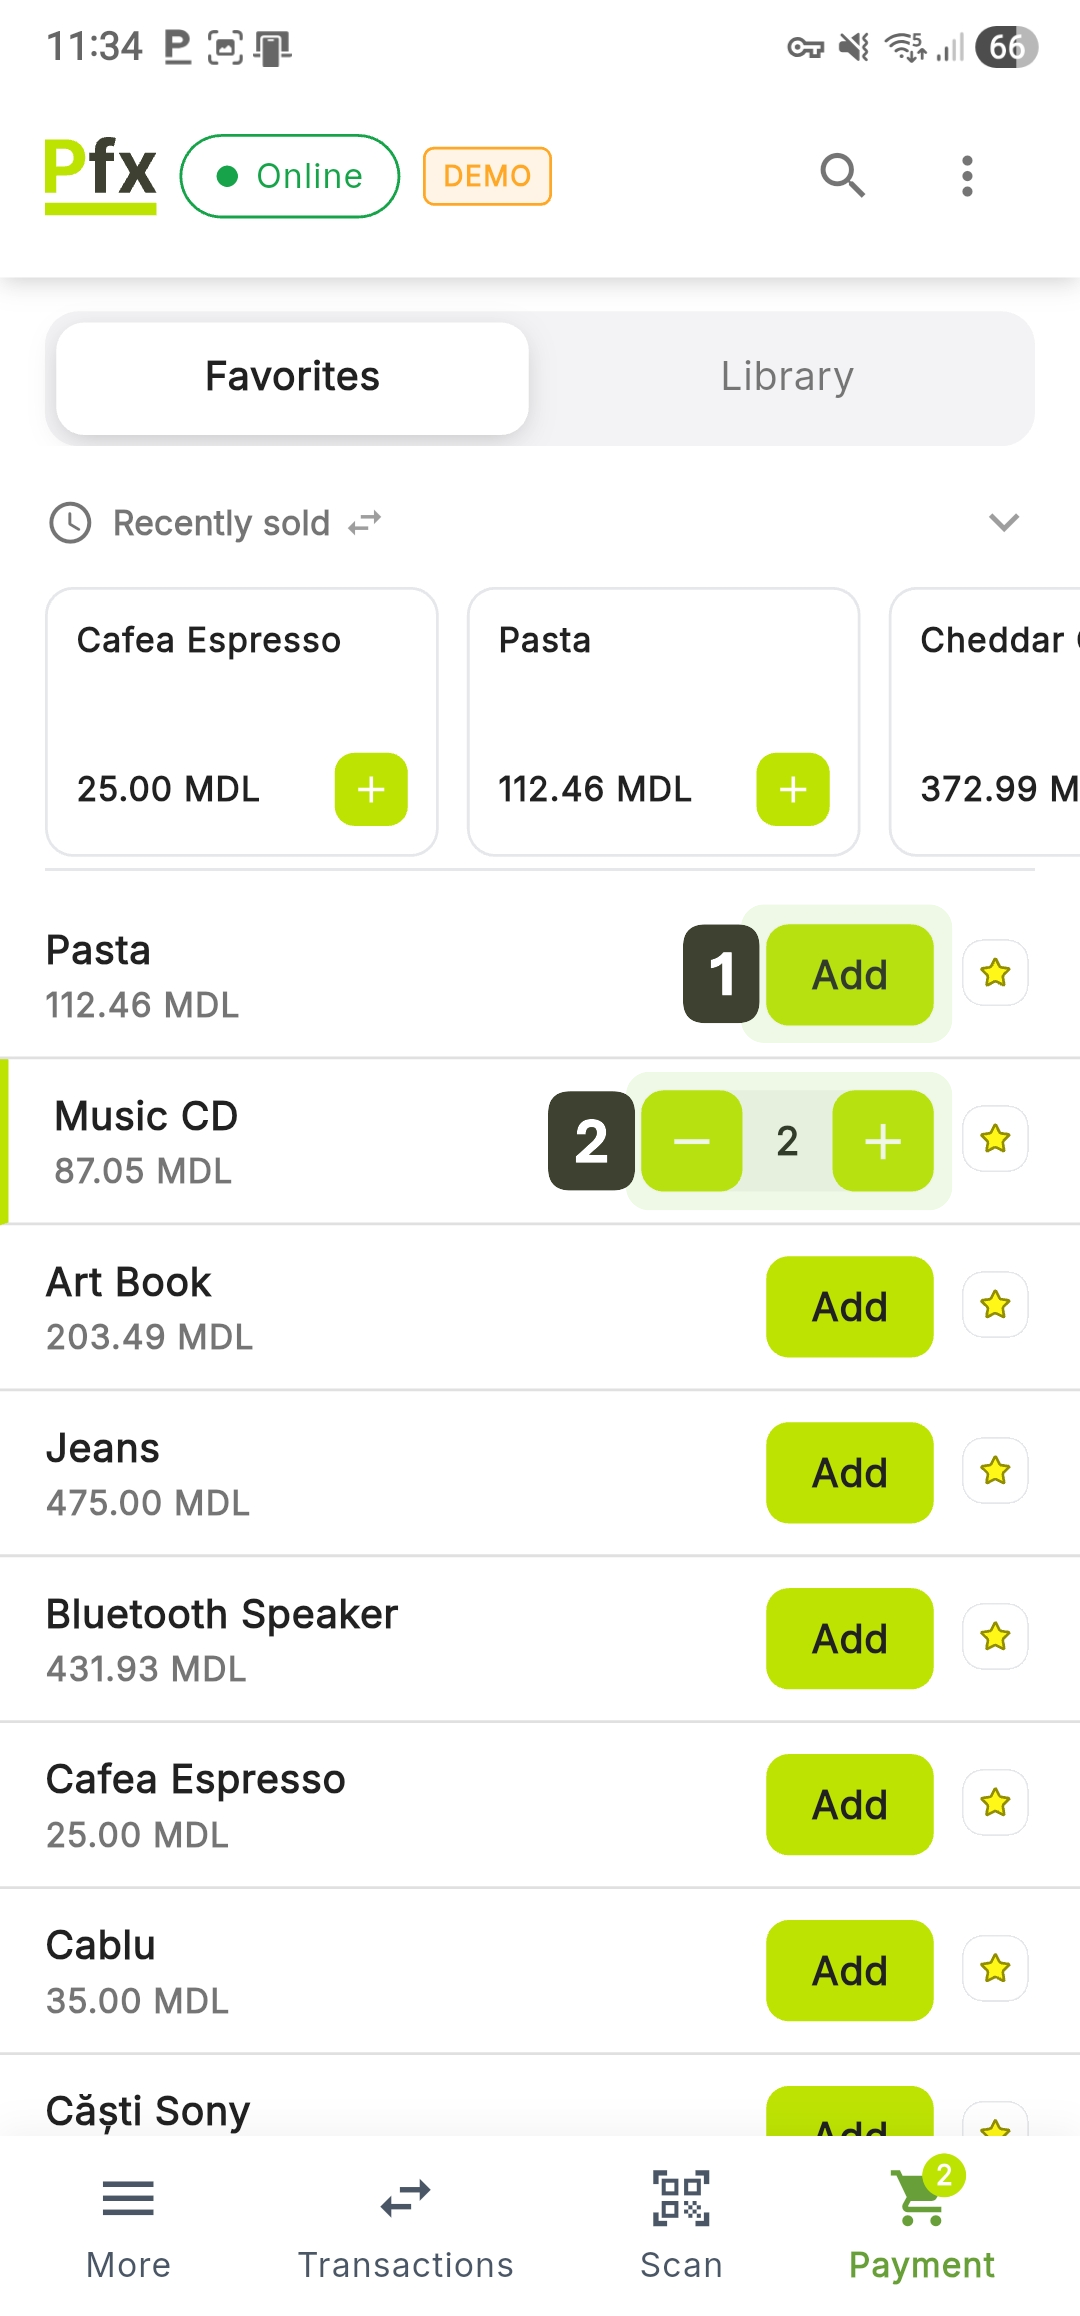Tap the plus on Cafea Espresso card
The image size is (1080, 2316).
point(371,789)
